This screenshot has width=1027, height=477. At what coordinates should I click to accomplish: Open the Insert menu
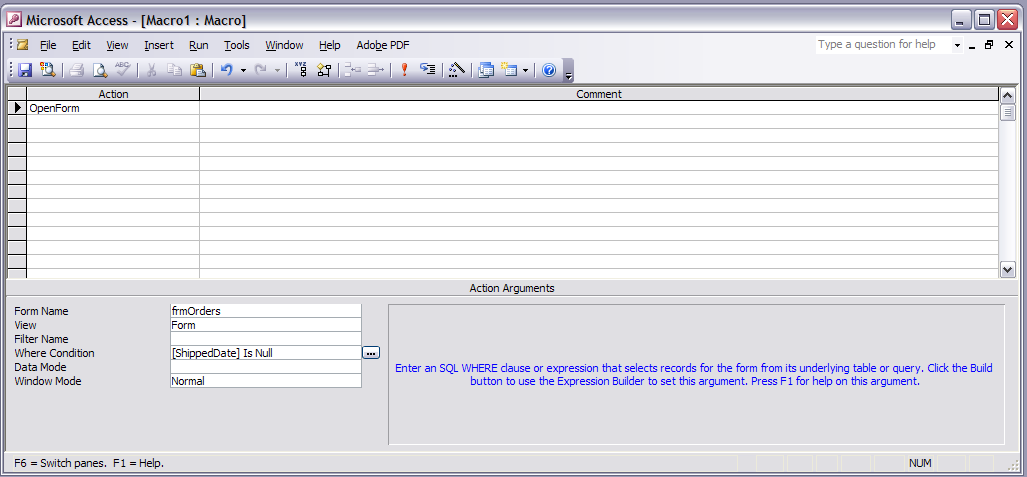[159, 45]
